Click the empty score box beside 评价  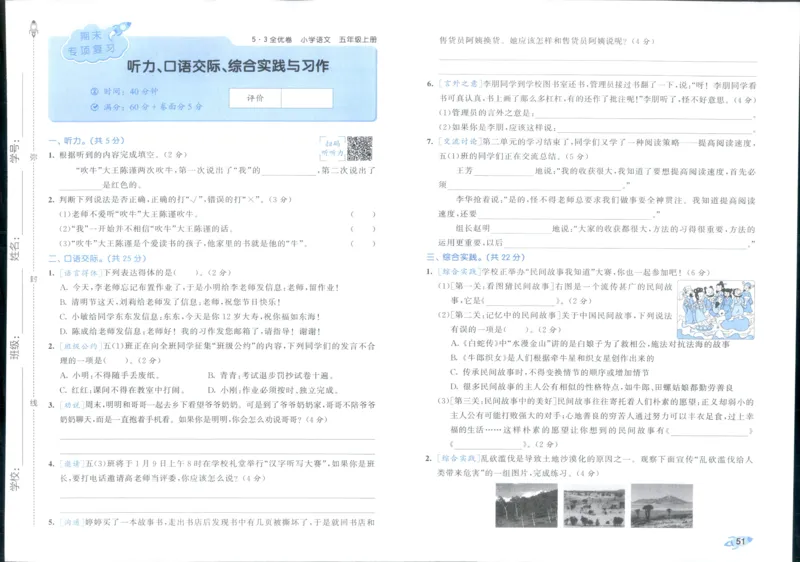click(x=307, y=98)
